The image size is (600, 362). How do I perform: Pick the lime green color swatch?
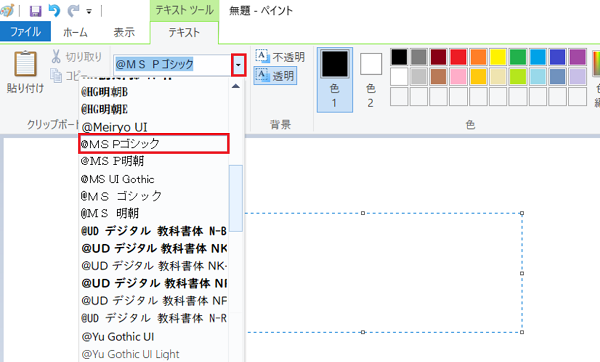click(518, 77)
